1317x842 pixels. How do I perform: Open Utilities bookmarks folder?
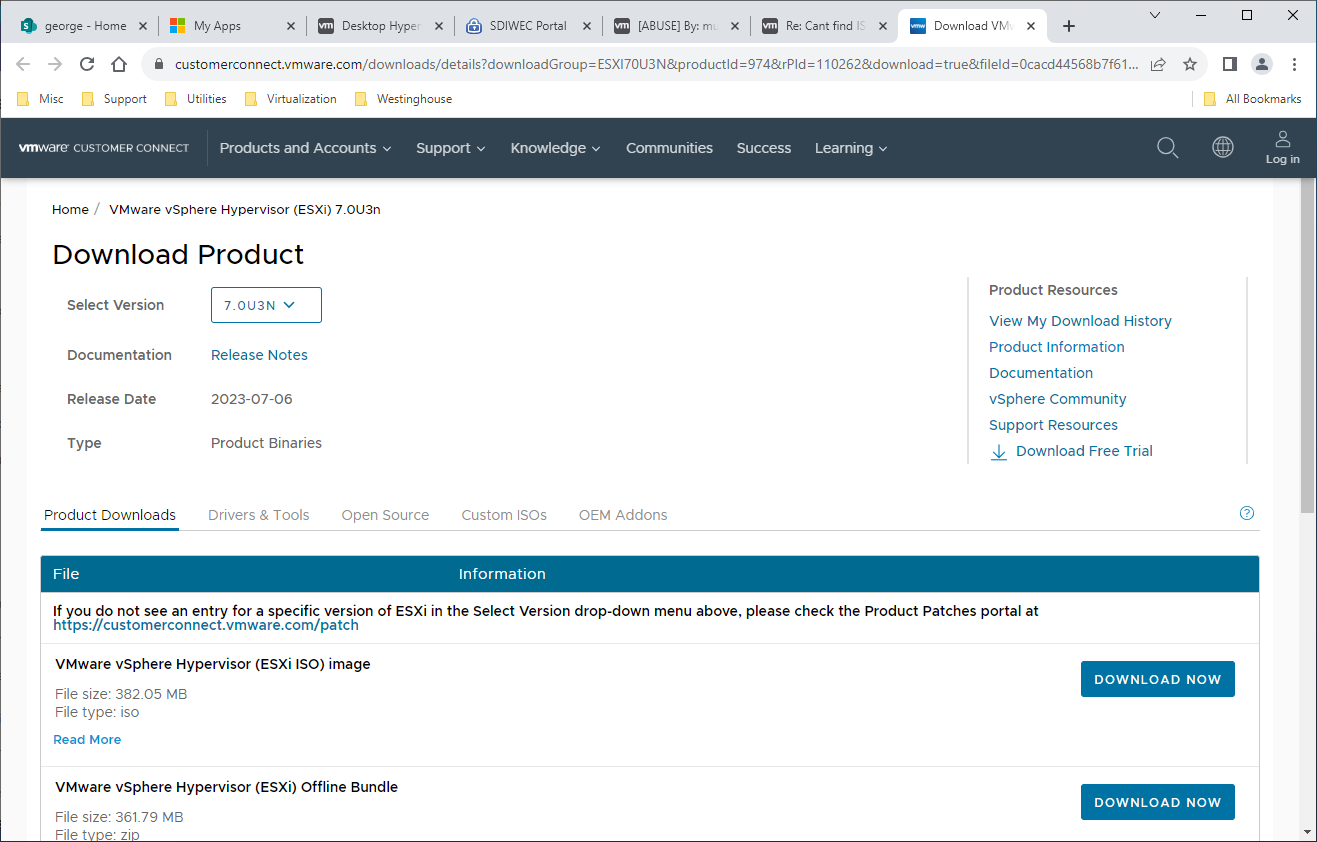point(195,99)
